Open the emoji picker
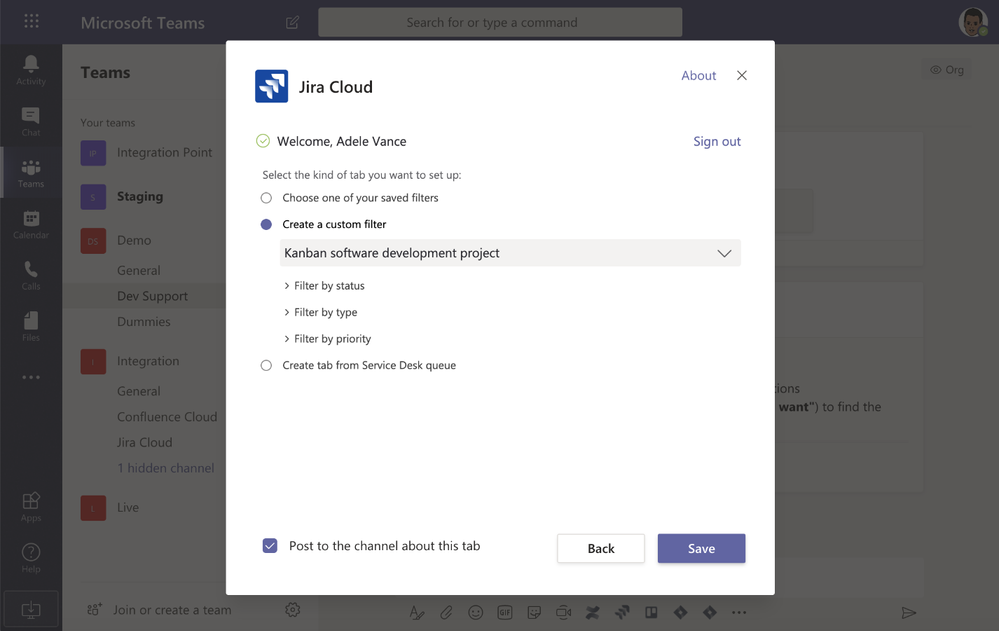Viewport: 999px width, 631px height. point(475,612)
